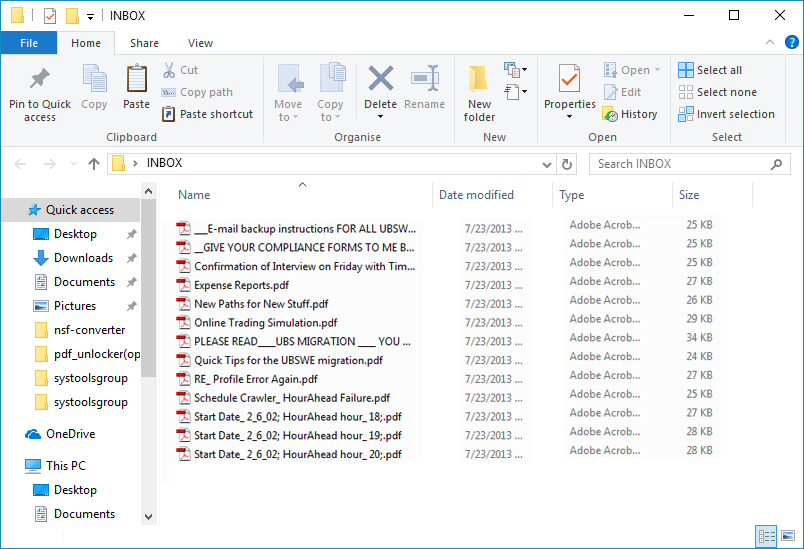Switch to the View ribbon tab
This screenshot has width=804, height=549.
point(200,43)
